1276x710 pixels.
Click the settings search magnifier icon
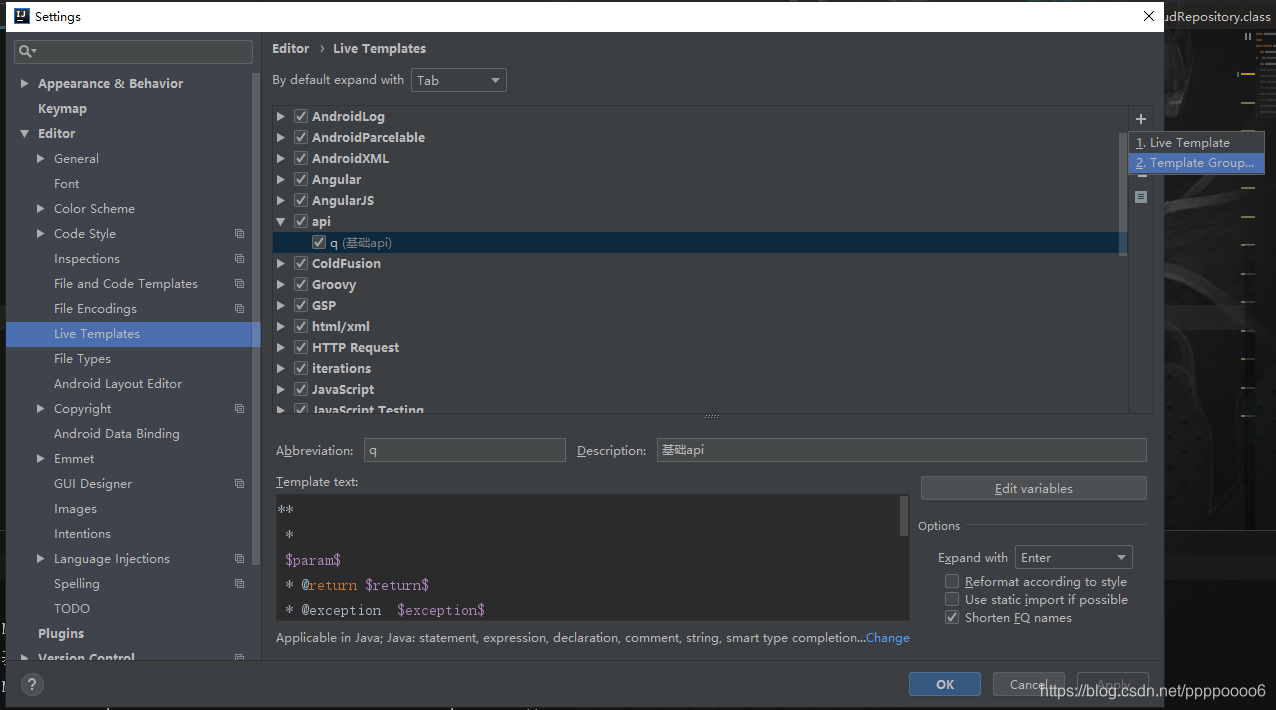pos(26,51)
